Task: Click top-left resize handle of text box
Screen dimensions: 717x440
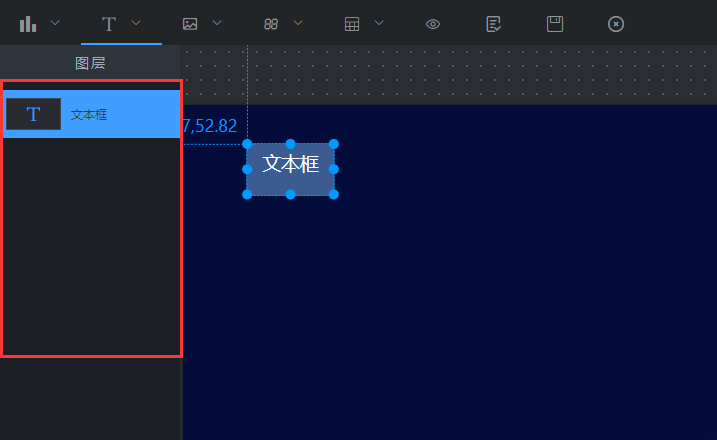Action: [x=247, y=144]
